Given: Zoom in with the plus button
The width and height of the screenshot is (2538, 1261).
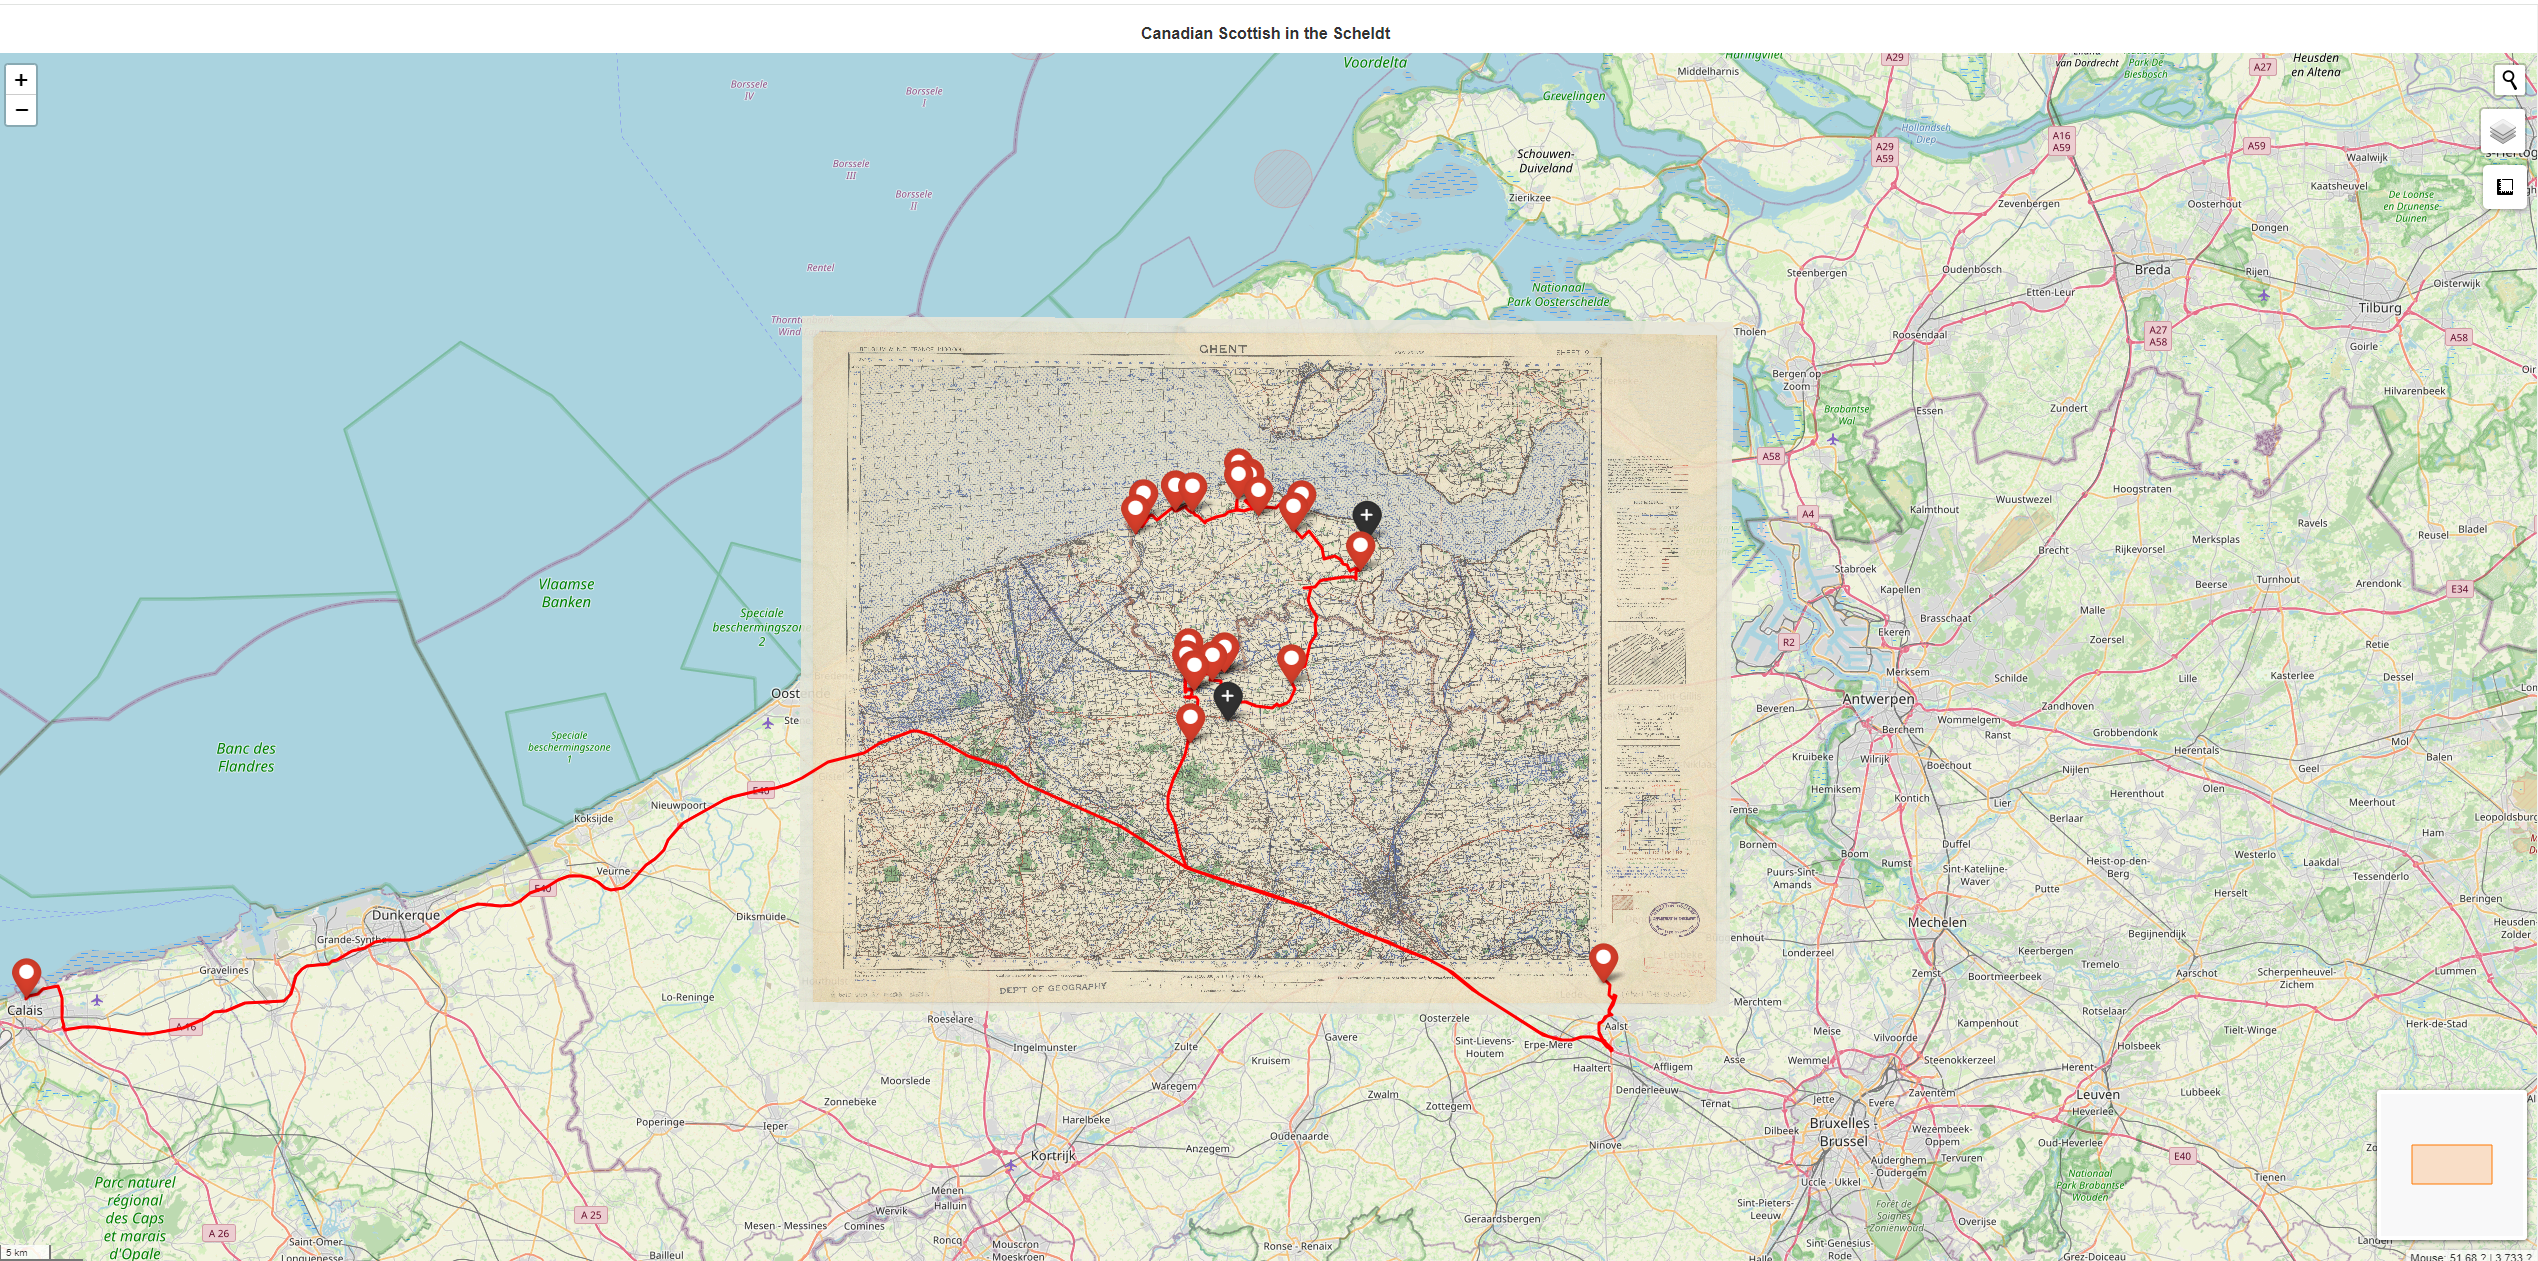Looking at the screenshot, I should (x=21, y=80).
